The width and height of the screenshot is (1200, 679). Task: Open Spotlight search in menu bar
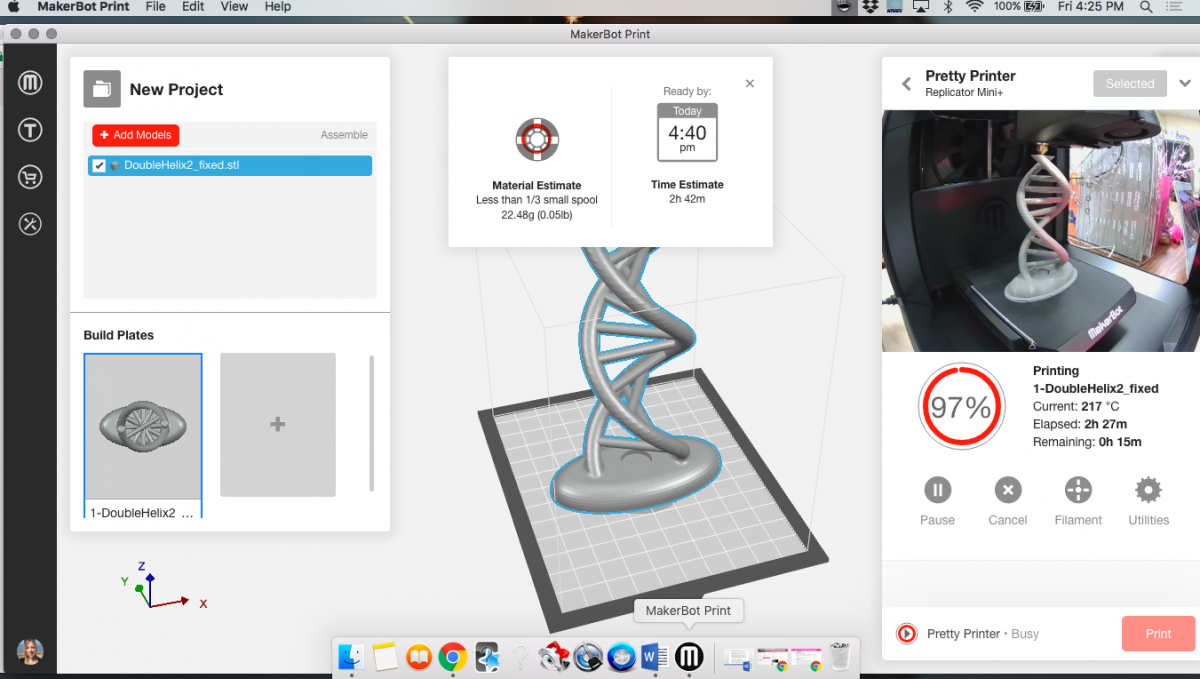1146,7
